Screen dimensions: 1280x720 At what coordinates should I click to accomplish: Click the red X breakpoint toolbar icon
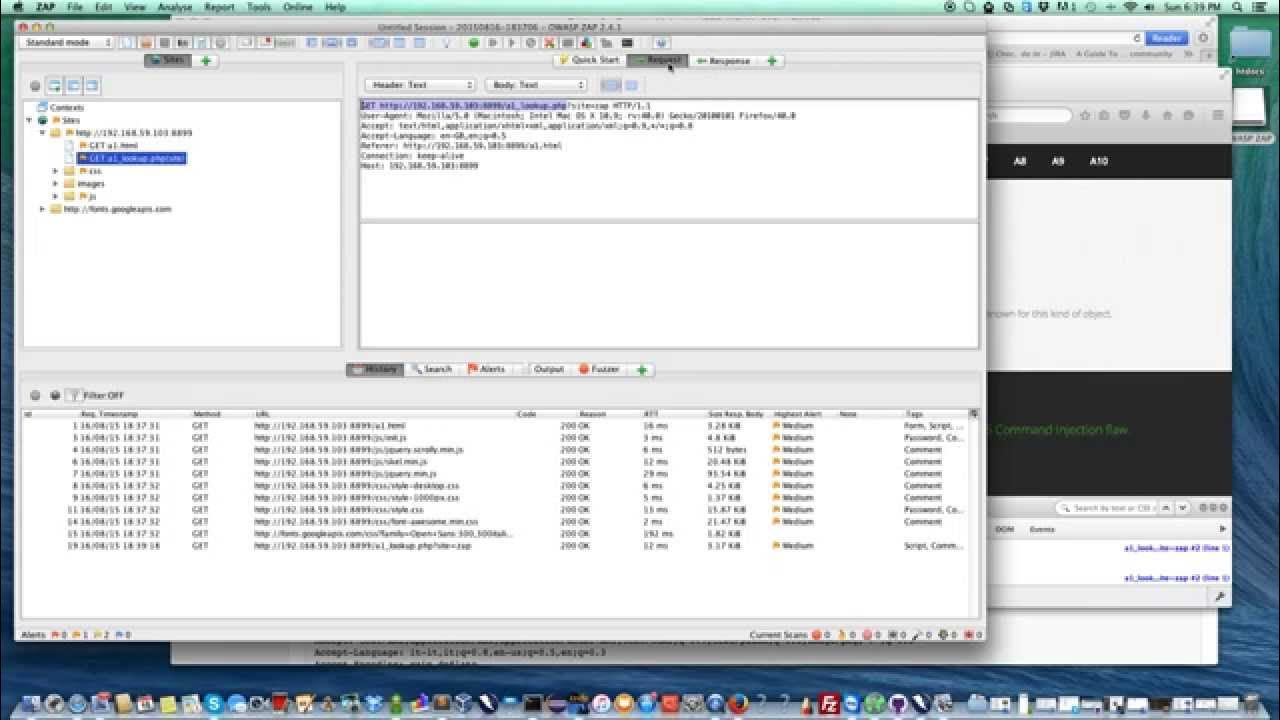tap(548, 42)
